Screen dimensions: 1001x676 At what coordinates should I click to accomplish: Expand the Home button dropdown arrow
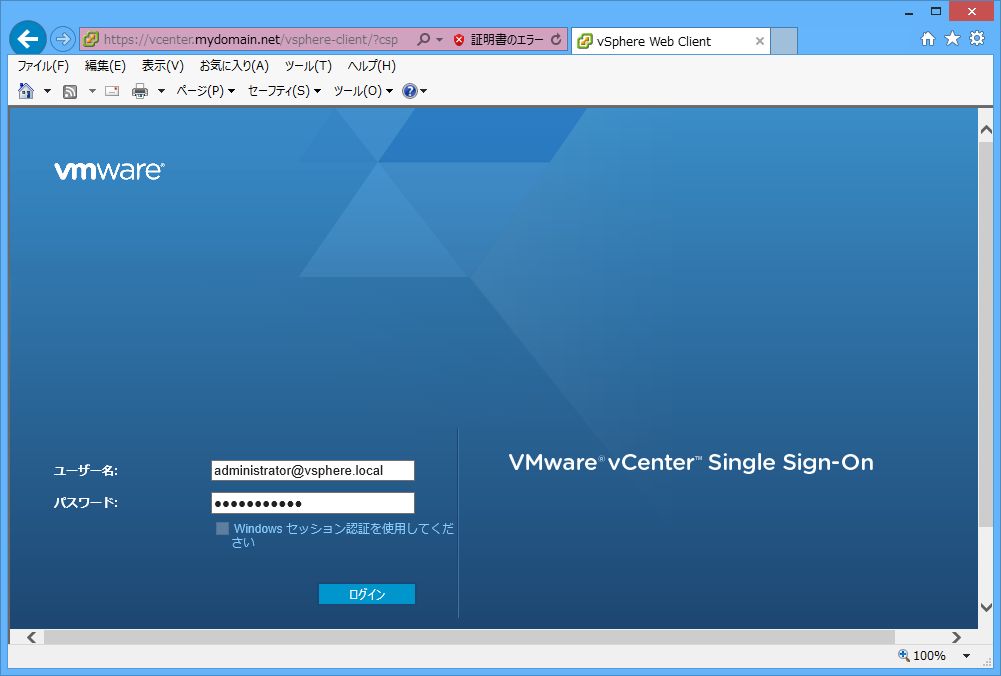click(x=47, y=91)
